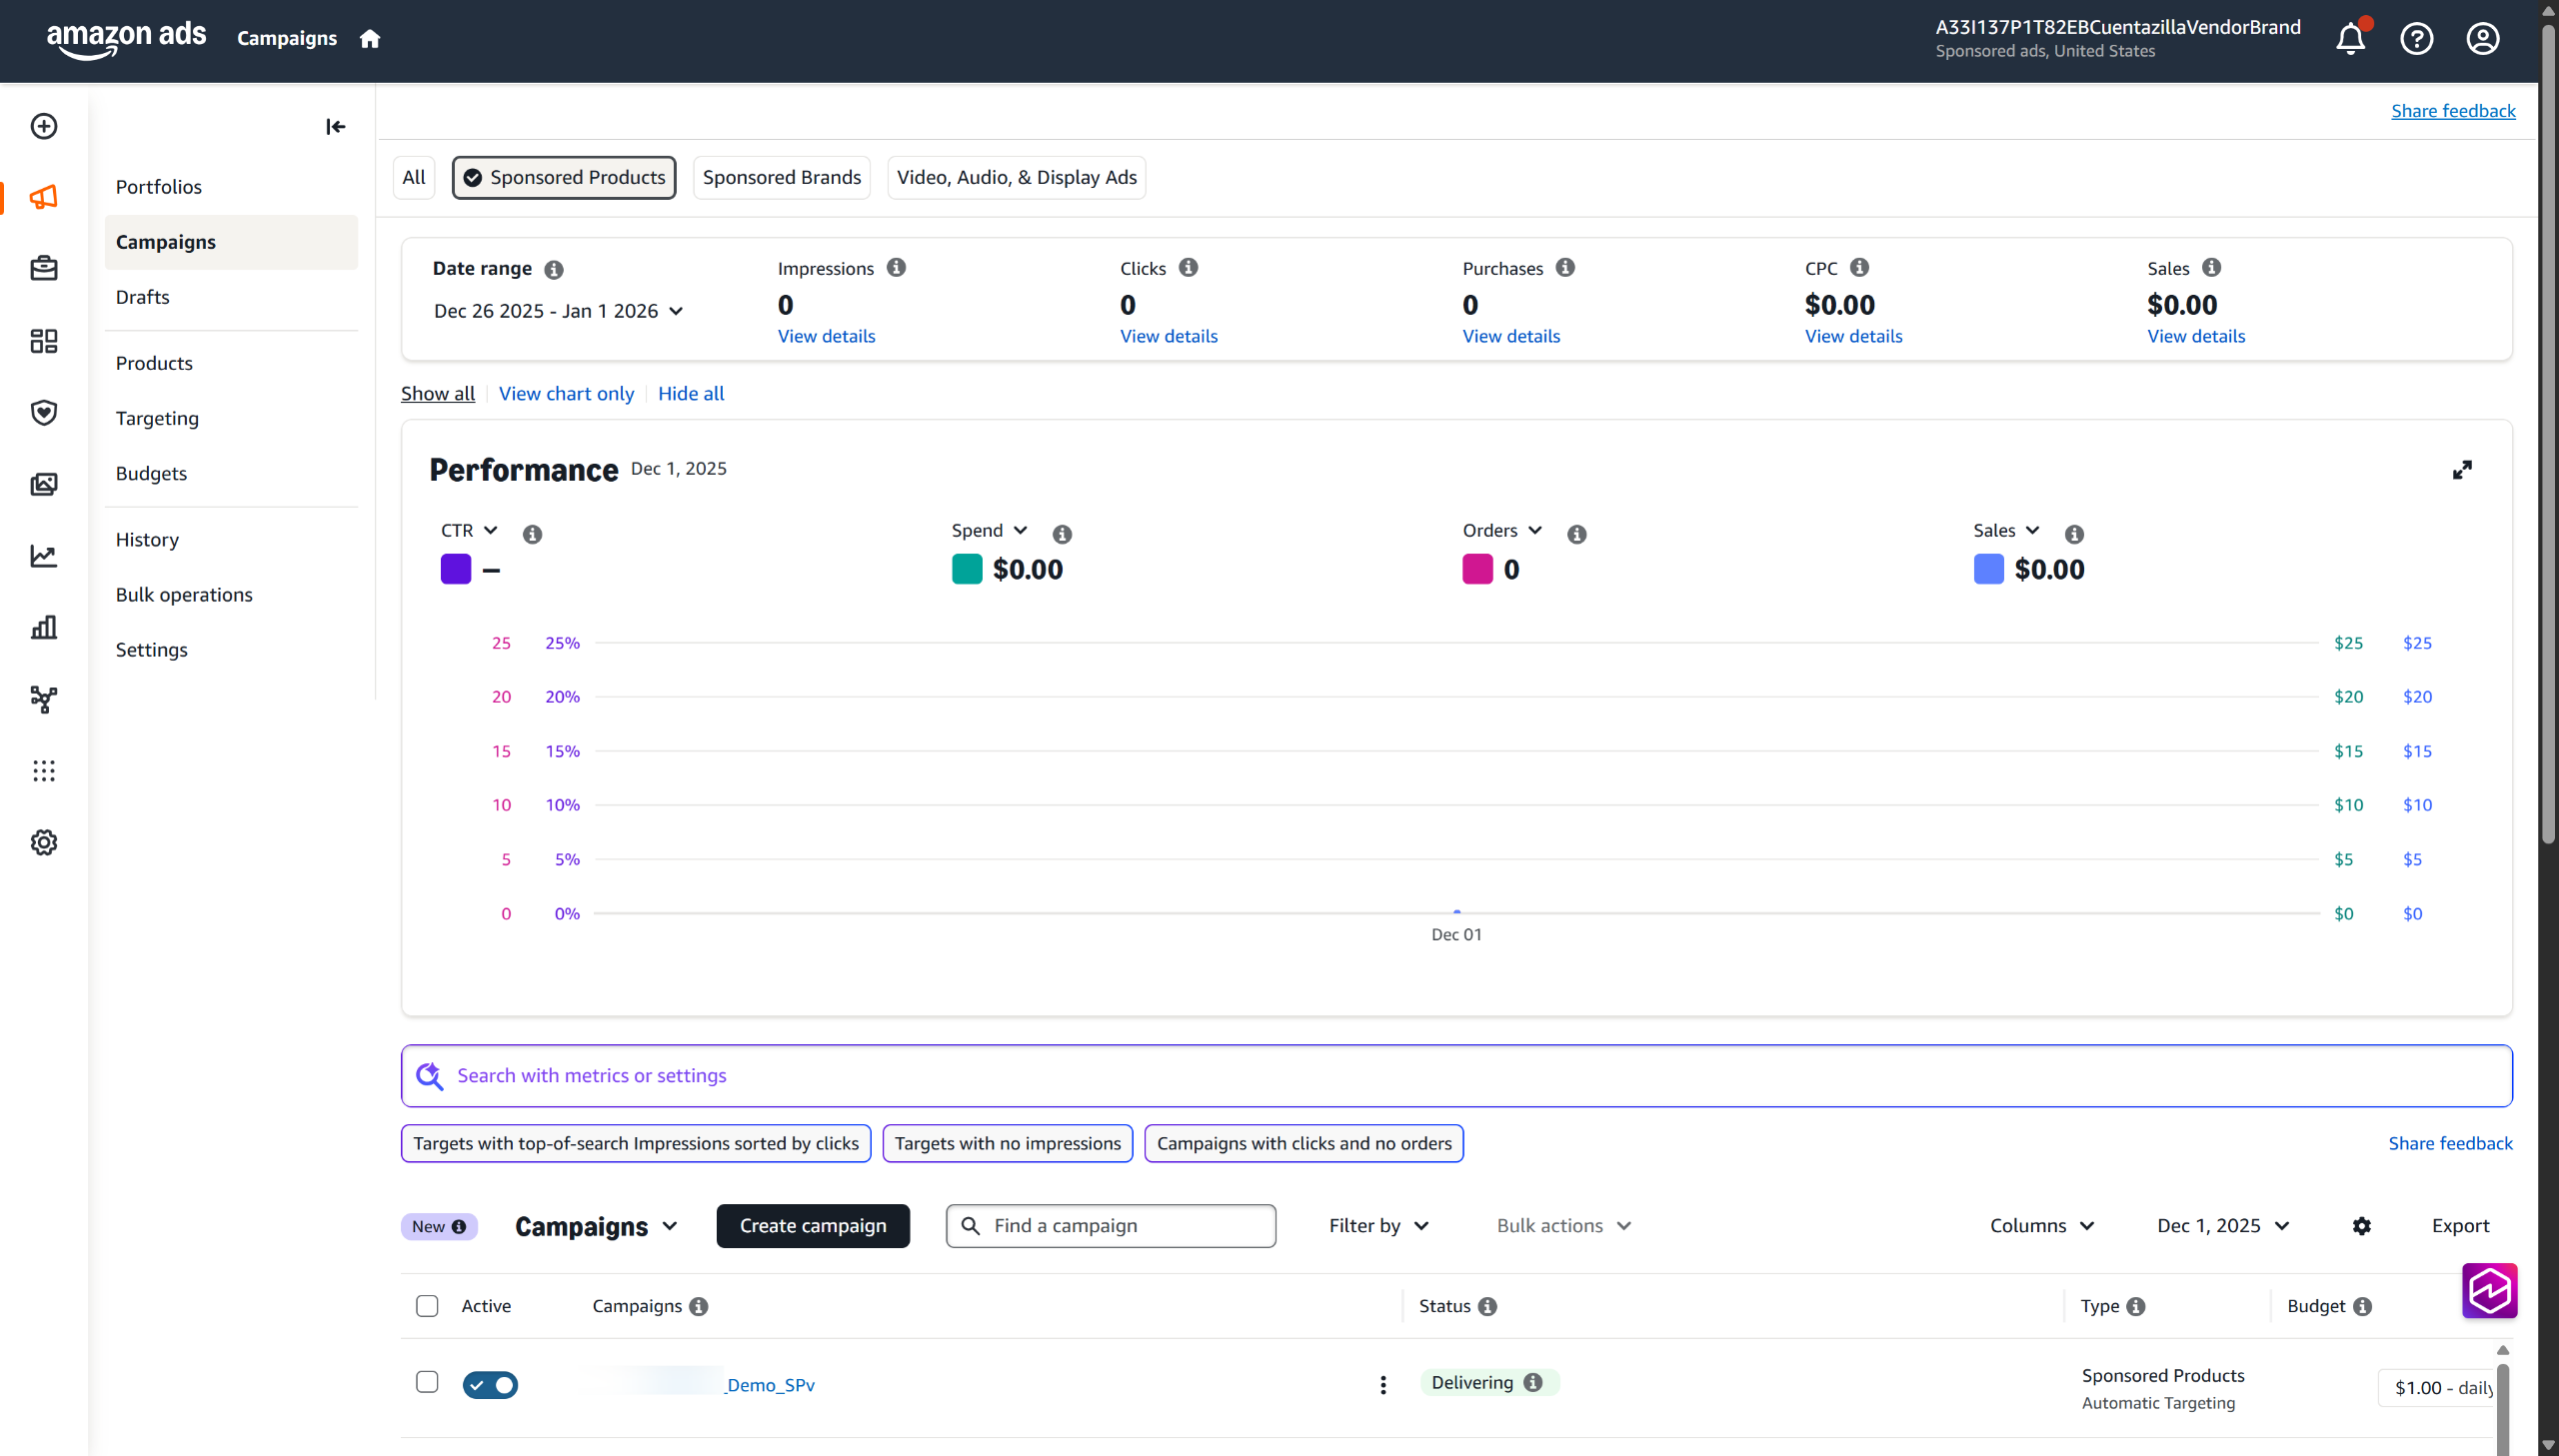Click the megaphone campaigns sidebar icon
The image size is (2559, 1456).
click(x=43, y=197)
